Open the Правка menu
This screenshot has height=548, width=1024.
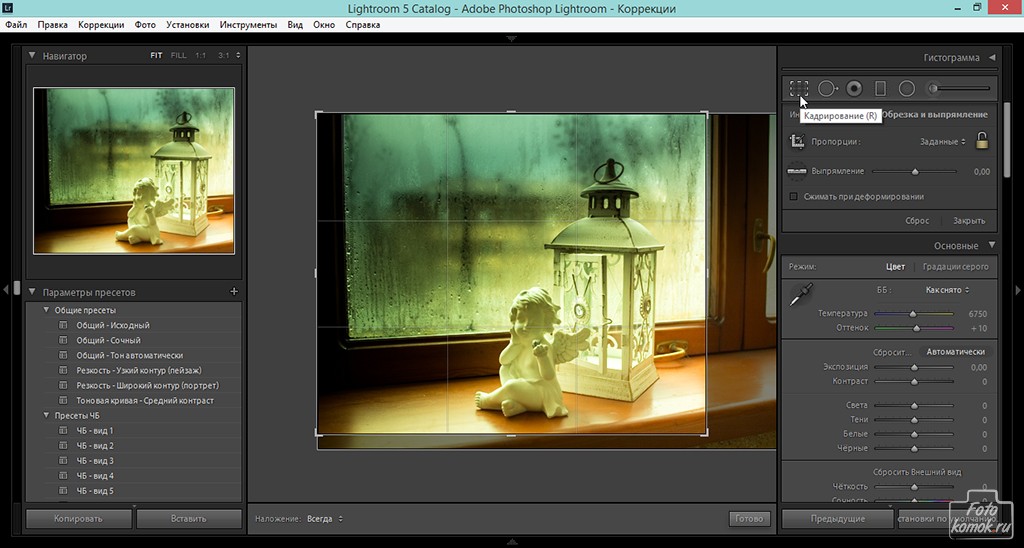pos(52,25)
